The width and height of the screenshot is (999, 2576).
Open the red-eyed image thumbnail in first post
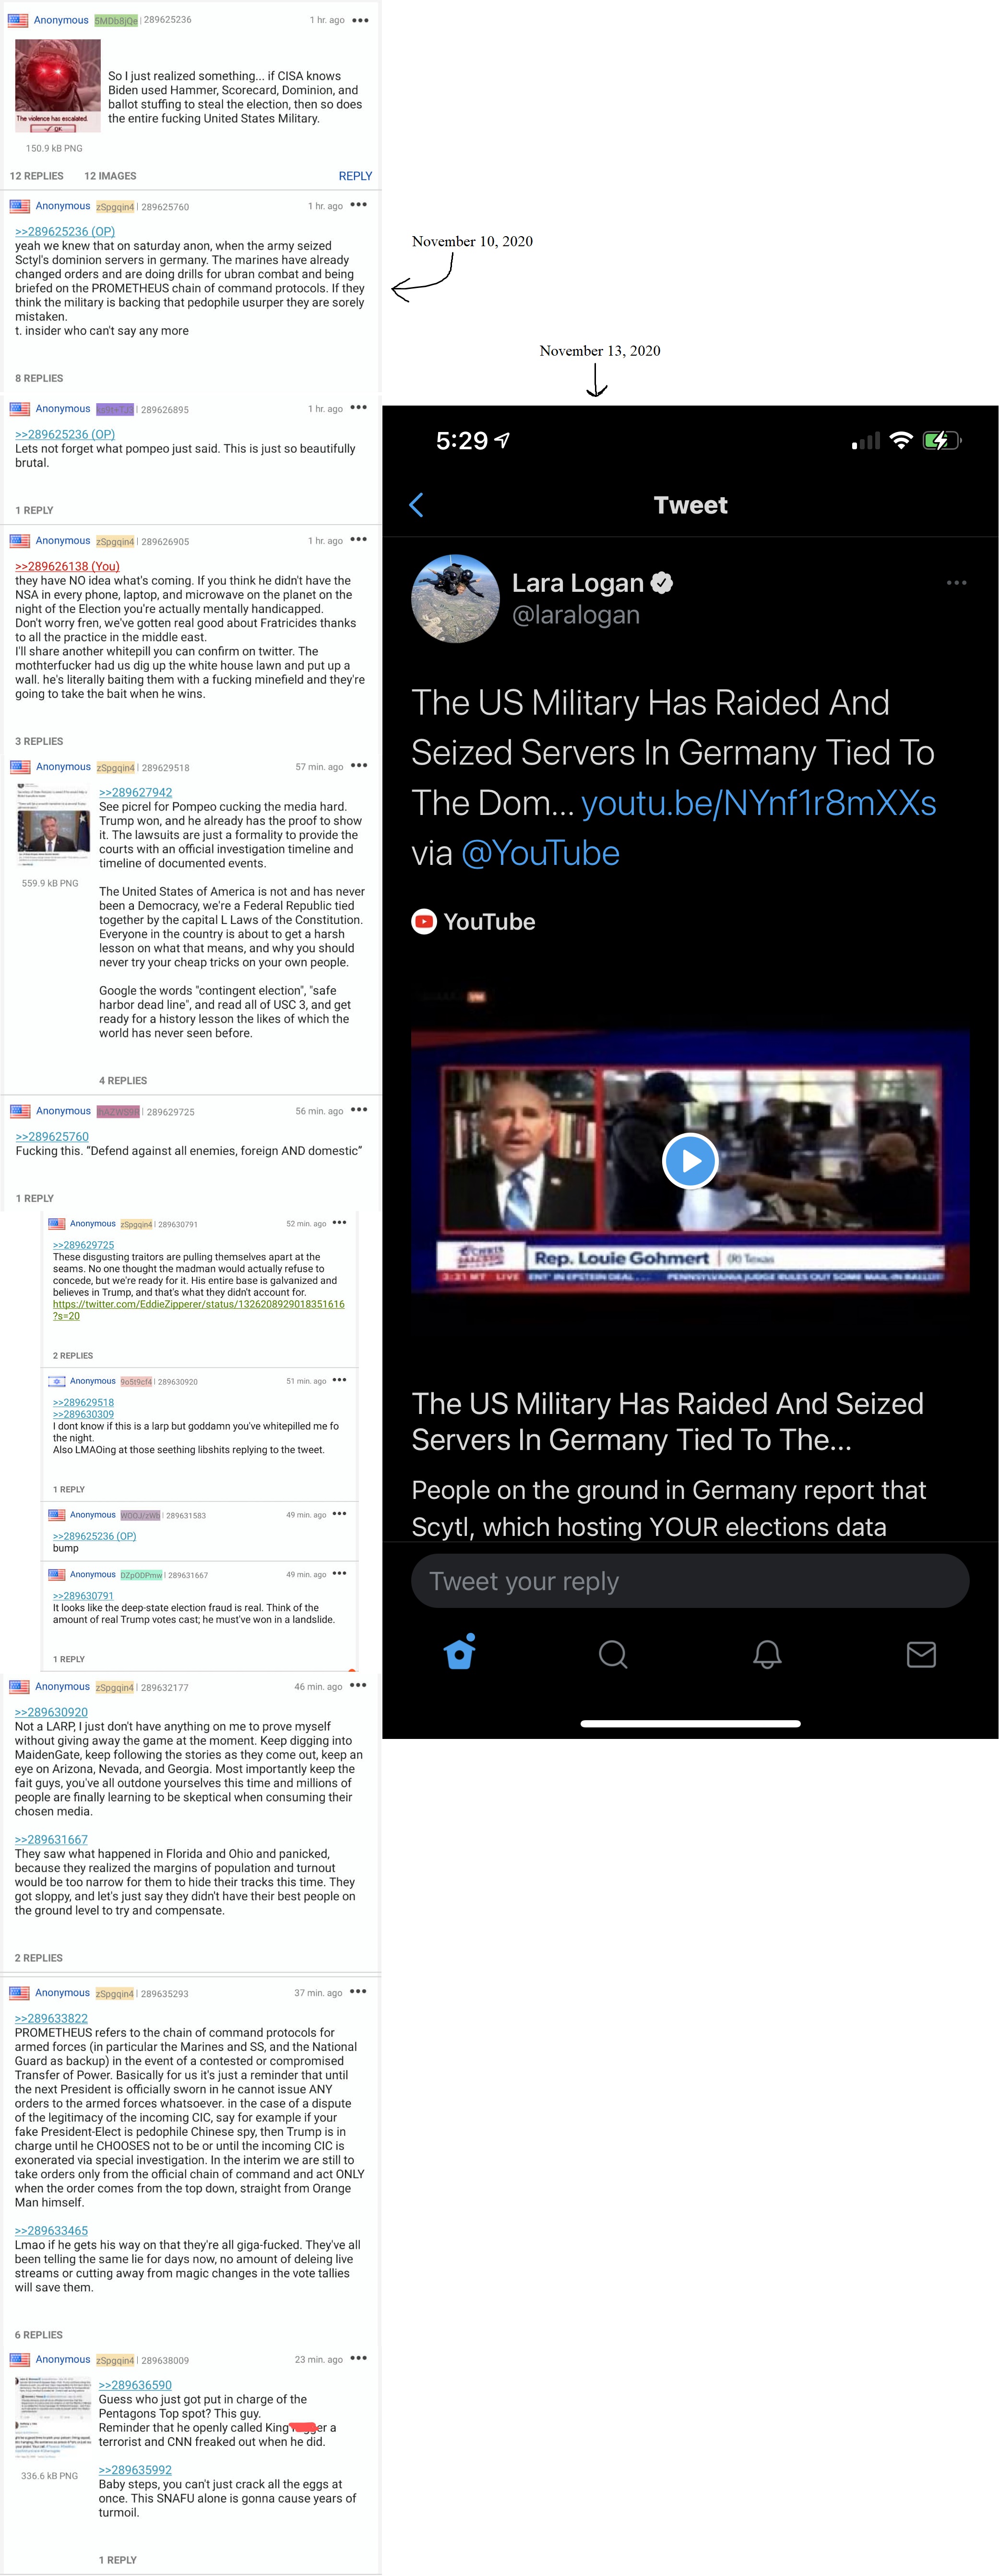[x=58, y=87]
